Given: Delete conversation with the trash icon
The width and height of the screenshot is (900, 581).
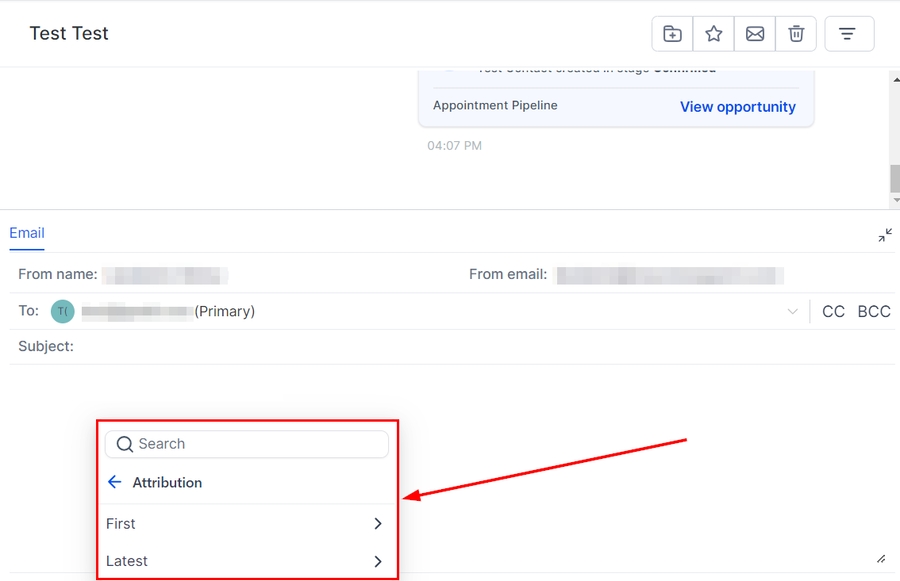Looking at the screenshot, I should pos(796,34).
